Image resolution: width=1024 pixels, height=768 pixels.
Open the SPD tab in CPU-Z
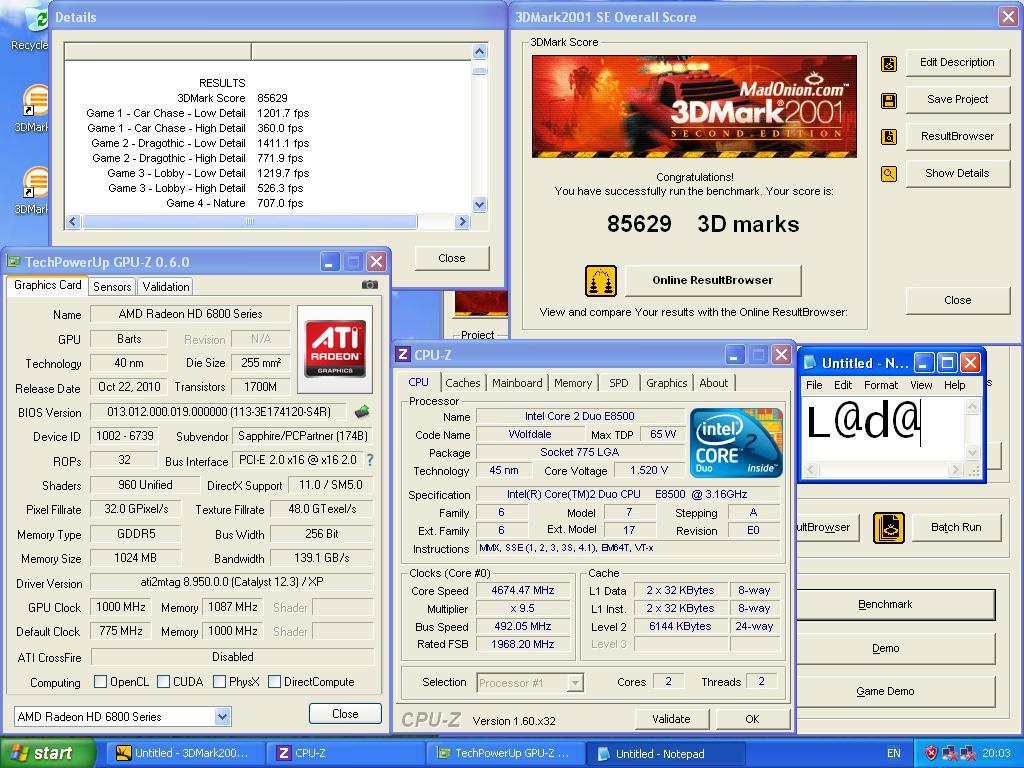click(x=618, y=383)
